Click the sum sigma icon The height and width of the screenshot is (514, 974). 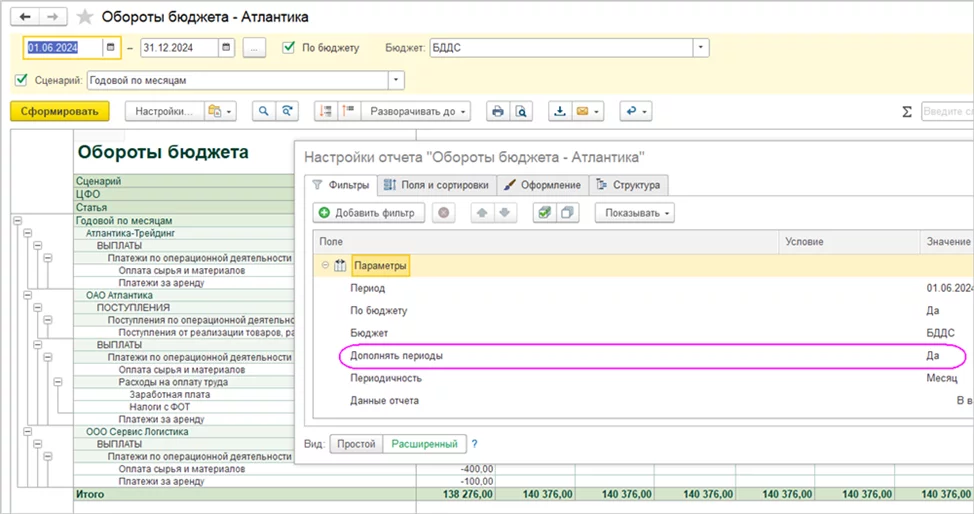point(907,112)
